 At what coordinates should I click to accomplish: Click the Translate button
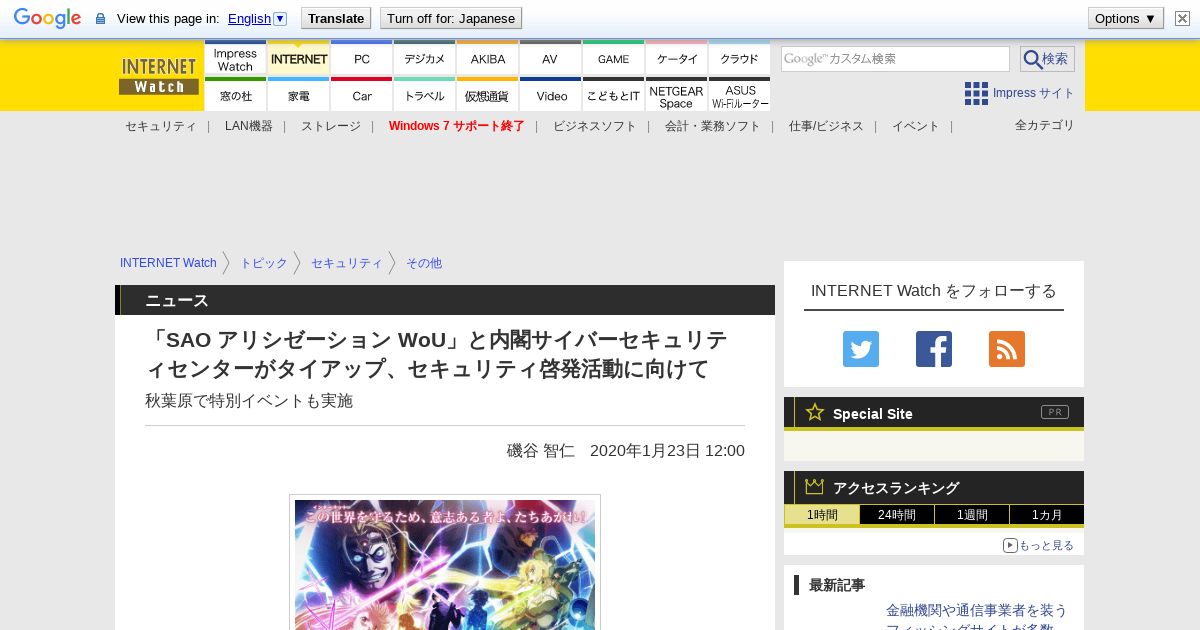pos(336,18)
